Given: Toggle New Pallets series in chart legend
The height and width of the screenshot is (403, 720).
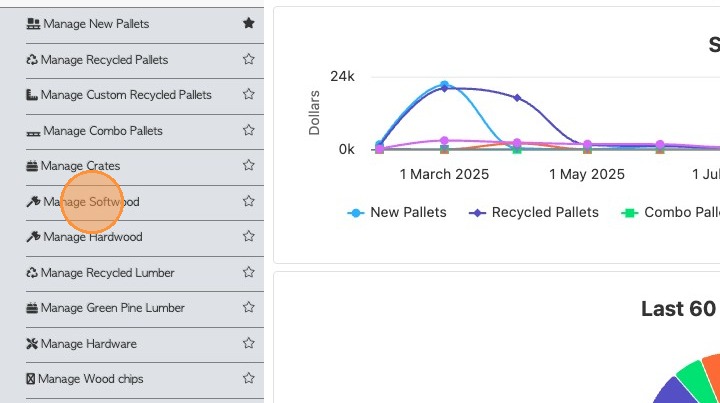Looking at the screenshot, I should point(397,212).
